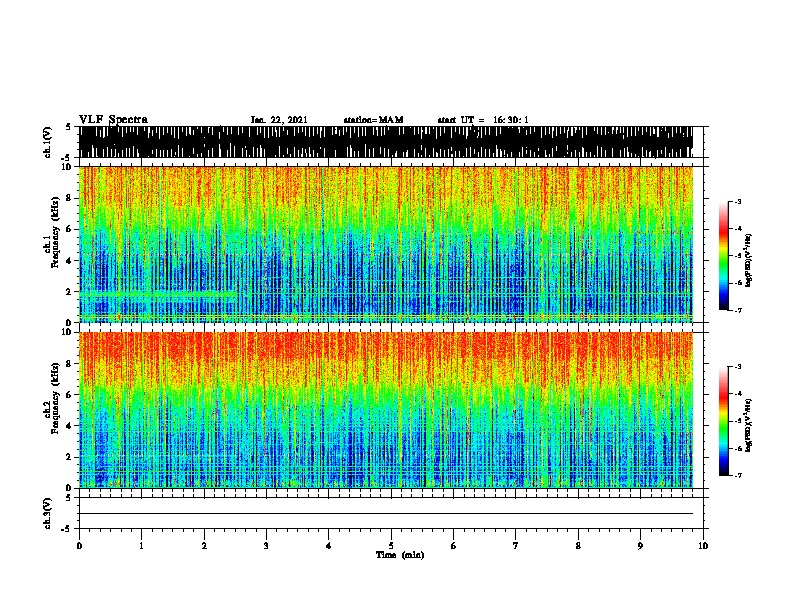
Task: Click the ch.1 colorbar log(PSD) label
Action: 749,261
